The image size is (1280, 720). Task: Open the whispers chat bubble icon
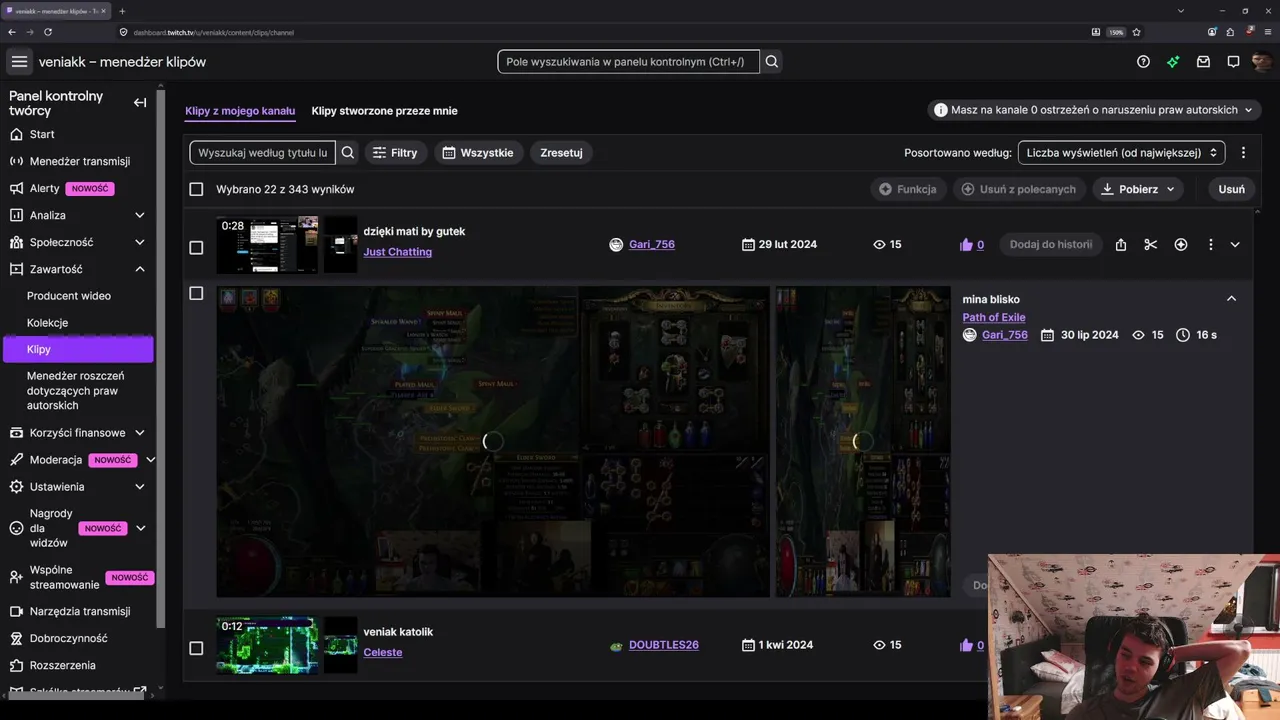pyautogui.click(x=1233, y=62)
